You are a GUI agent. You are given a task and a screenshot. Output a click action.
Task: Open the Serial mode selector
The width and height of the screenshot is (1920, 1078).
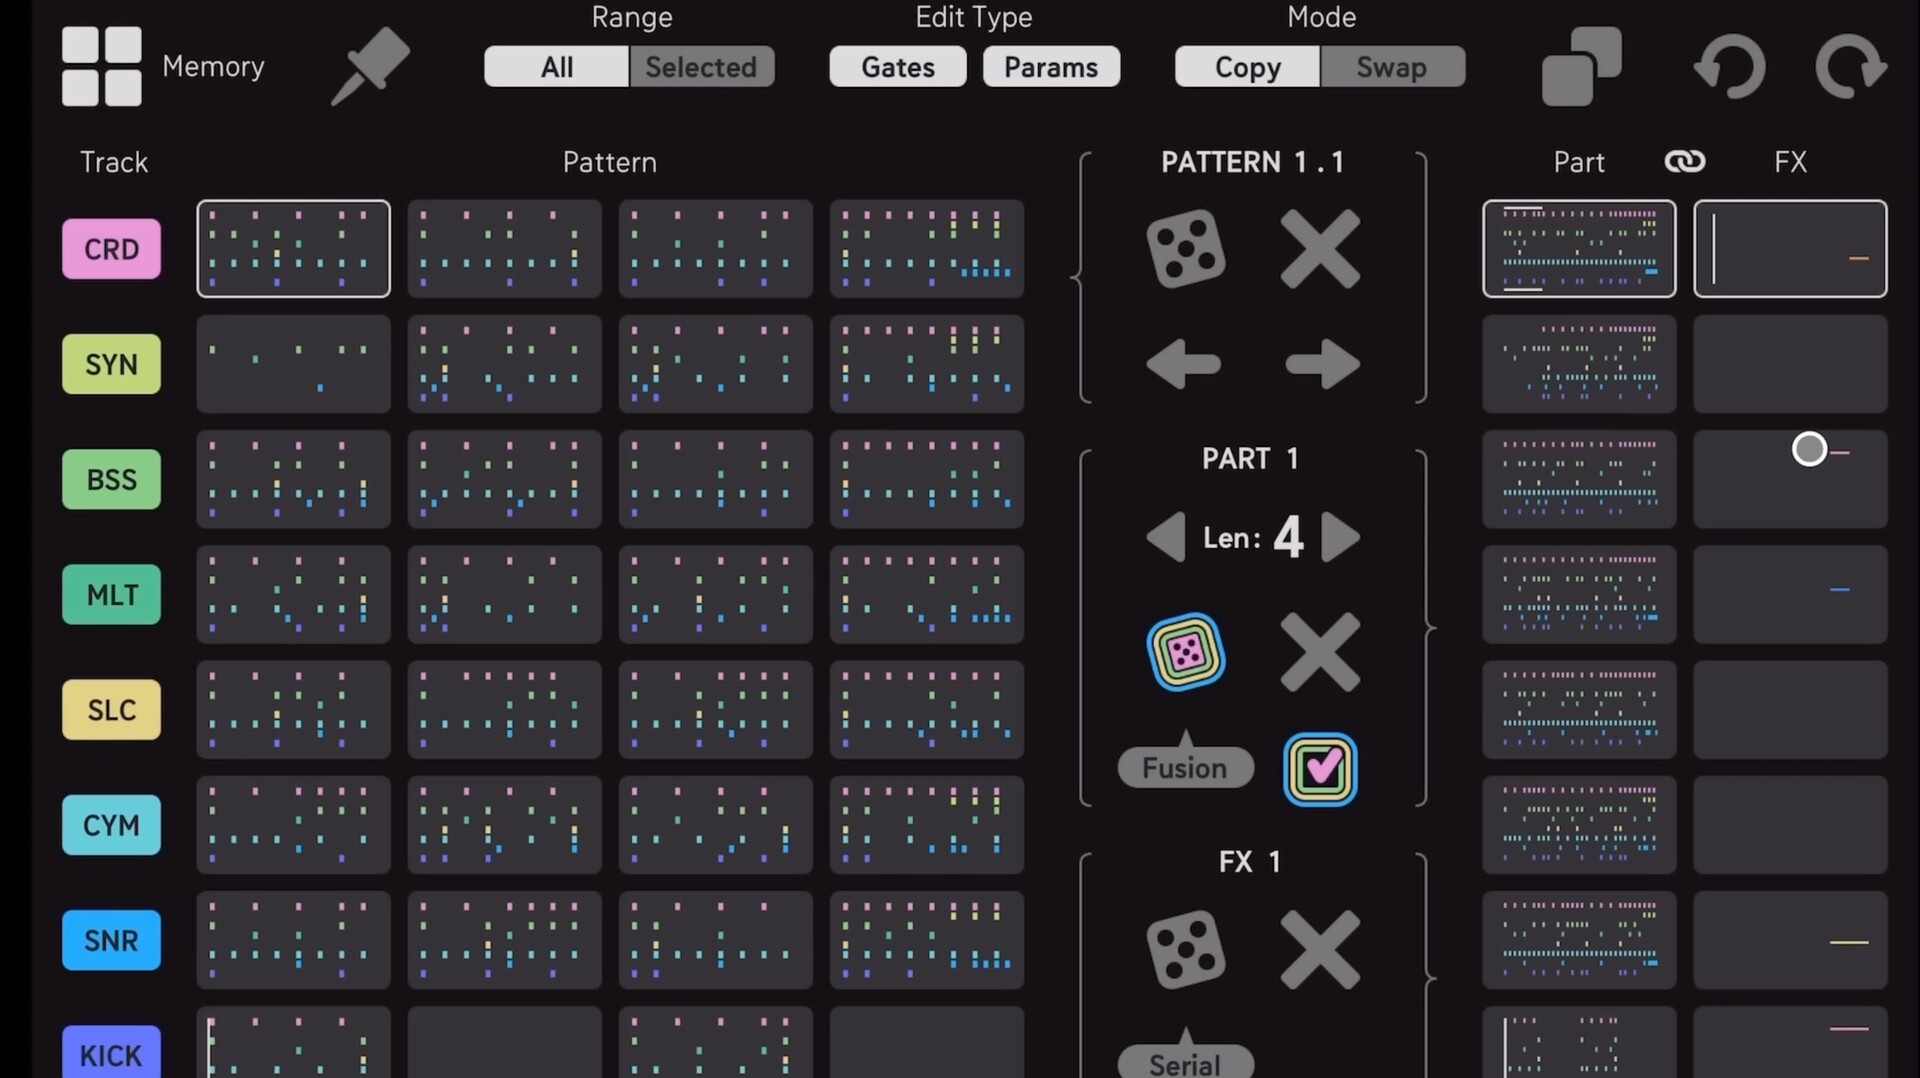[1185, 1063]
